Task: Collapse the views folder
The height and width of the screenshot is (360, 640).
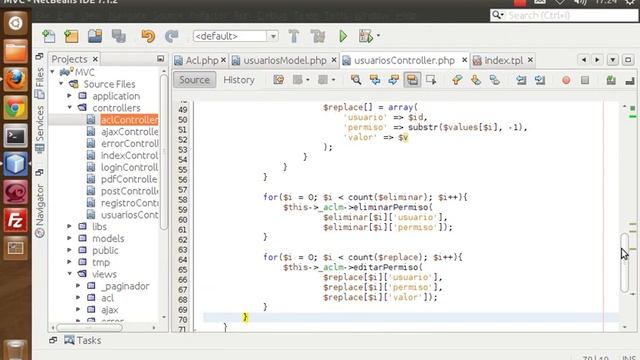Action: 70,273
